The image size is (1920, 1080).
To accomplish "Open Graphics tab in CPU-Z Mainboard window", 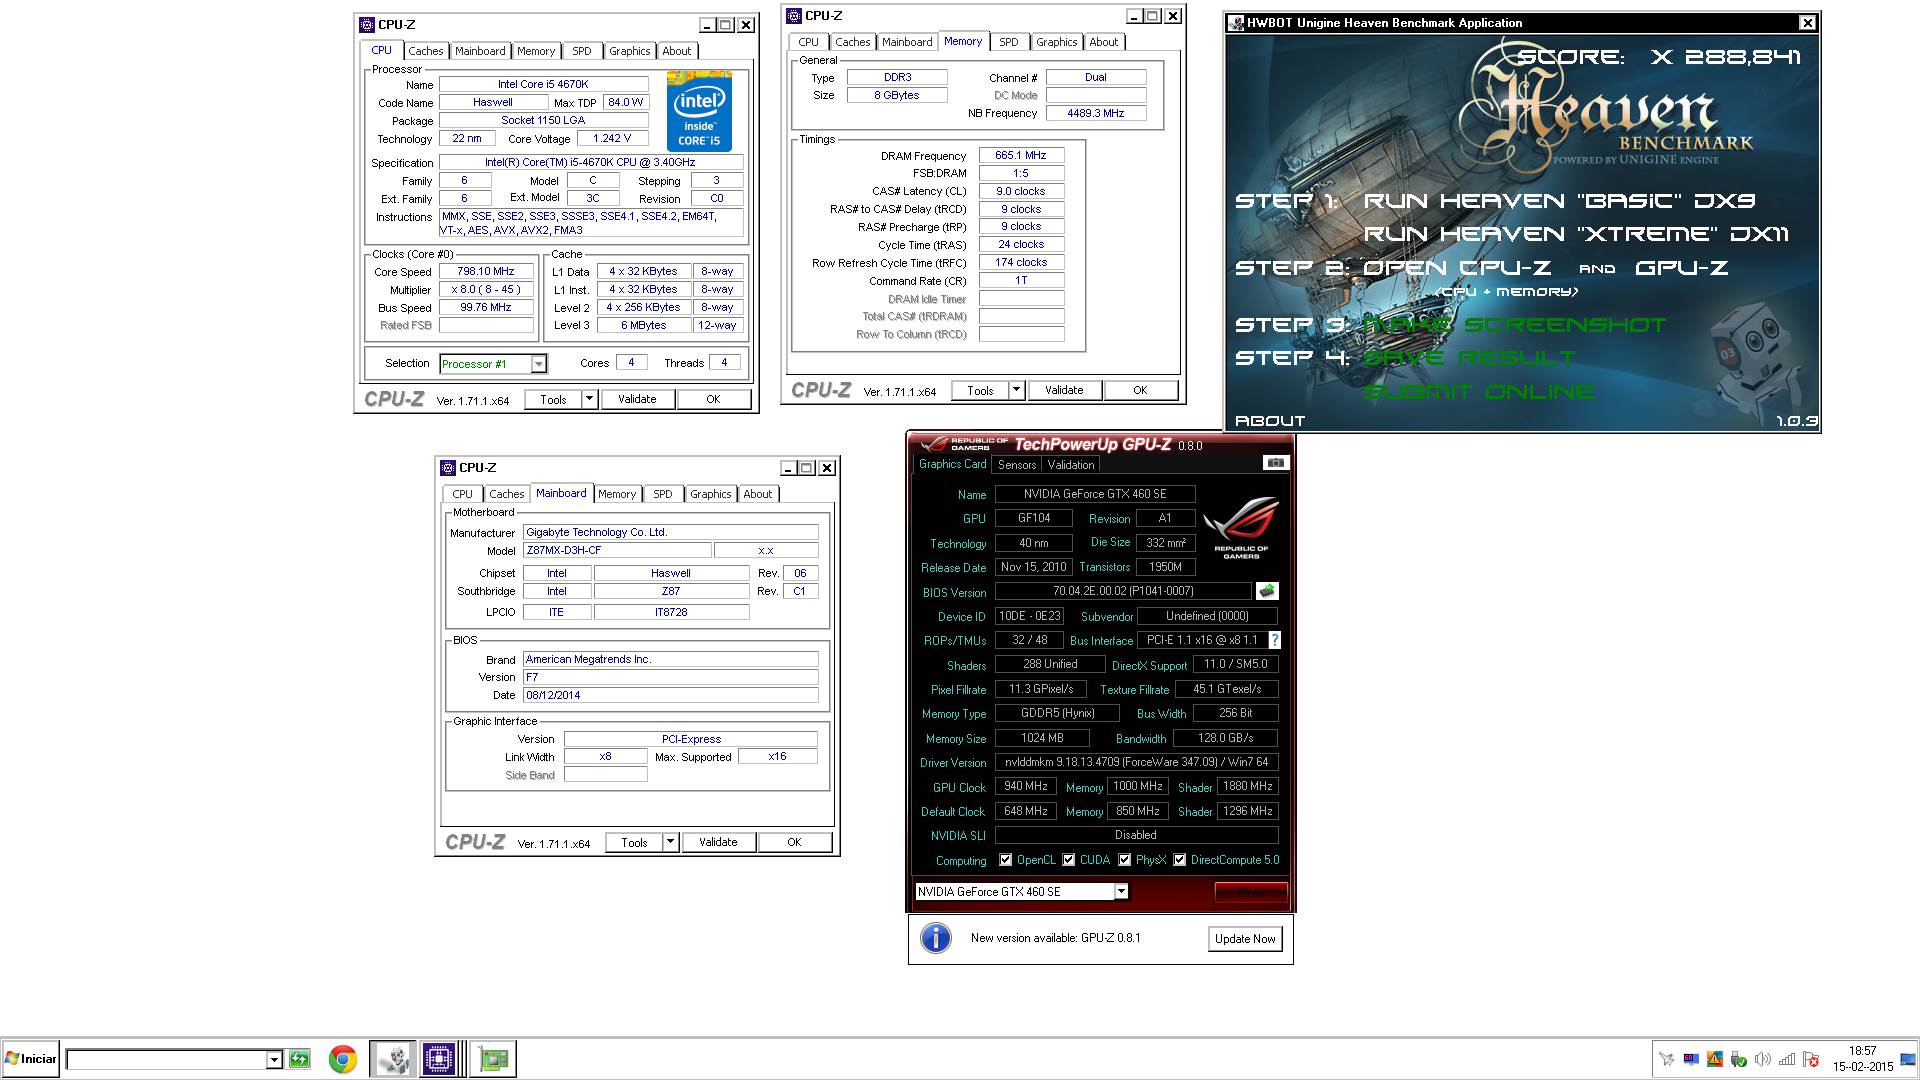I will (x=711, y=494).
